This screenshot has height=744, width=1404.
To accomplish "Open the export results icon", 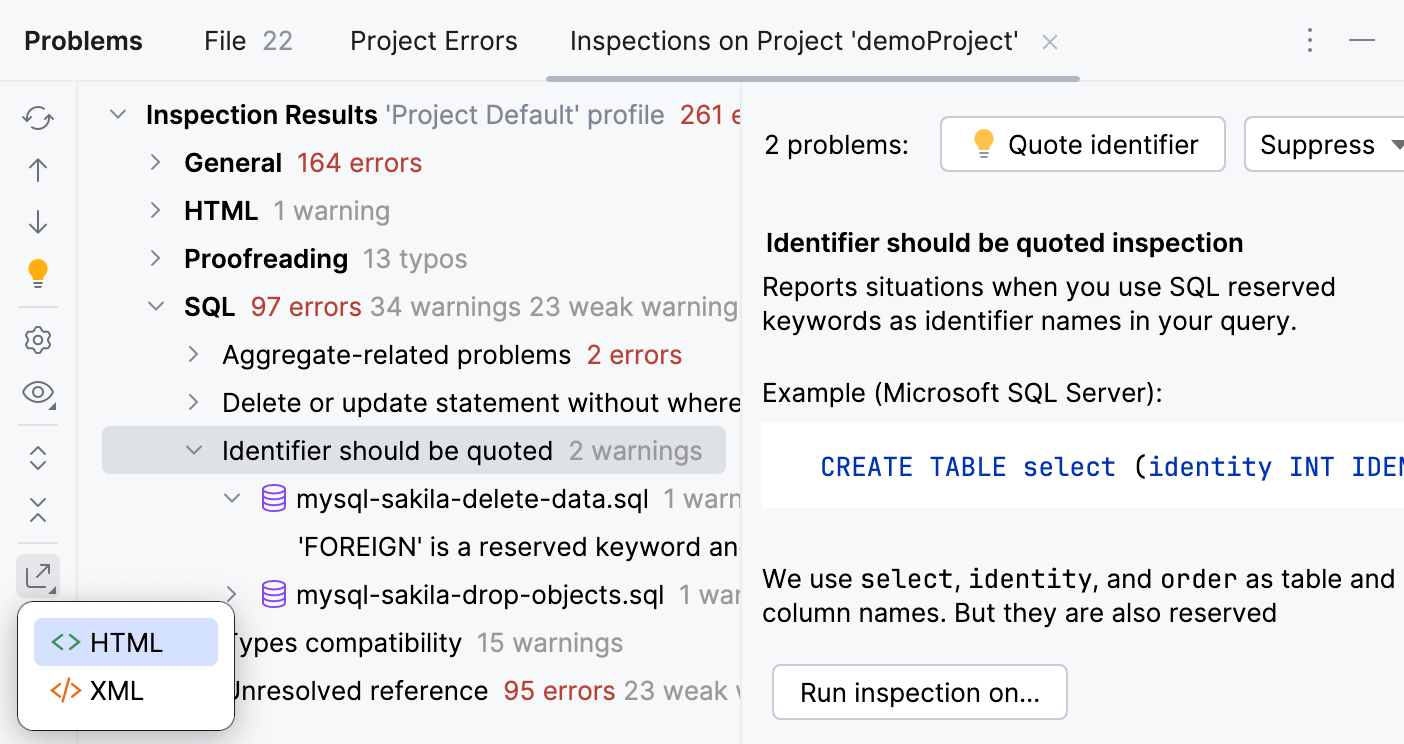I will coord(37,576).
